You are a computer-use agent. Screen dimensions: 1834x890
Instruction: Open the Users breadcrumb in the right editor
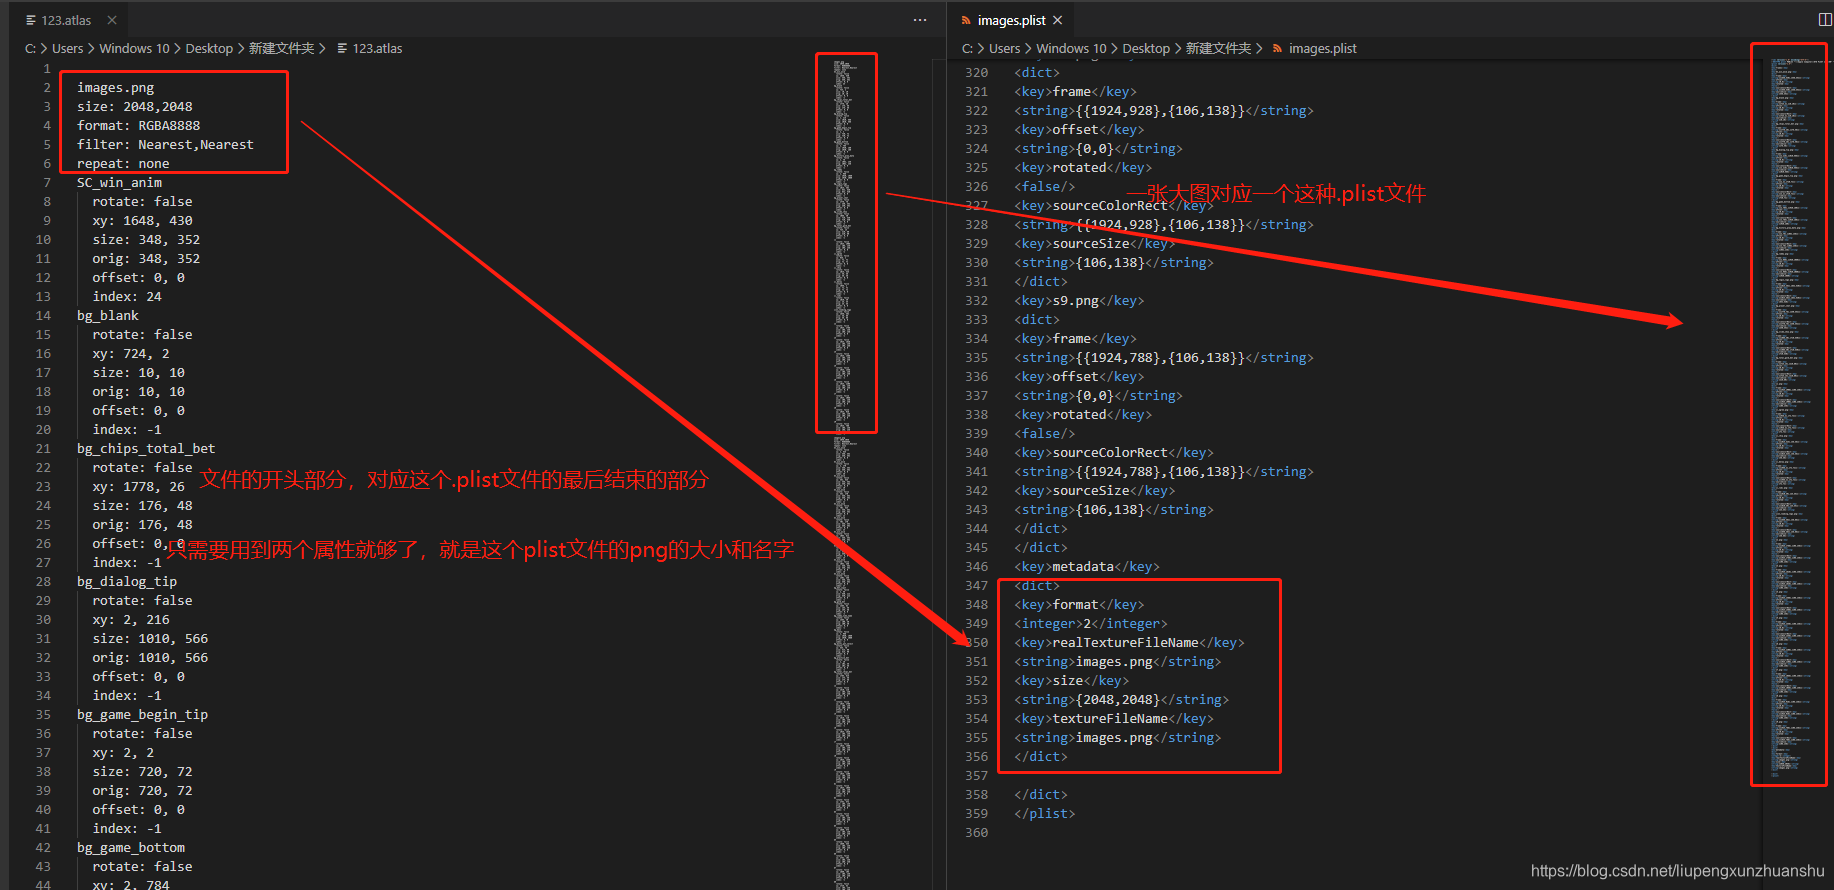1005,48
